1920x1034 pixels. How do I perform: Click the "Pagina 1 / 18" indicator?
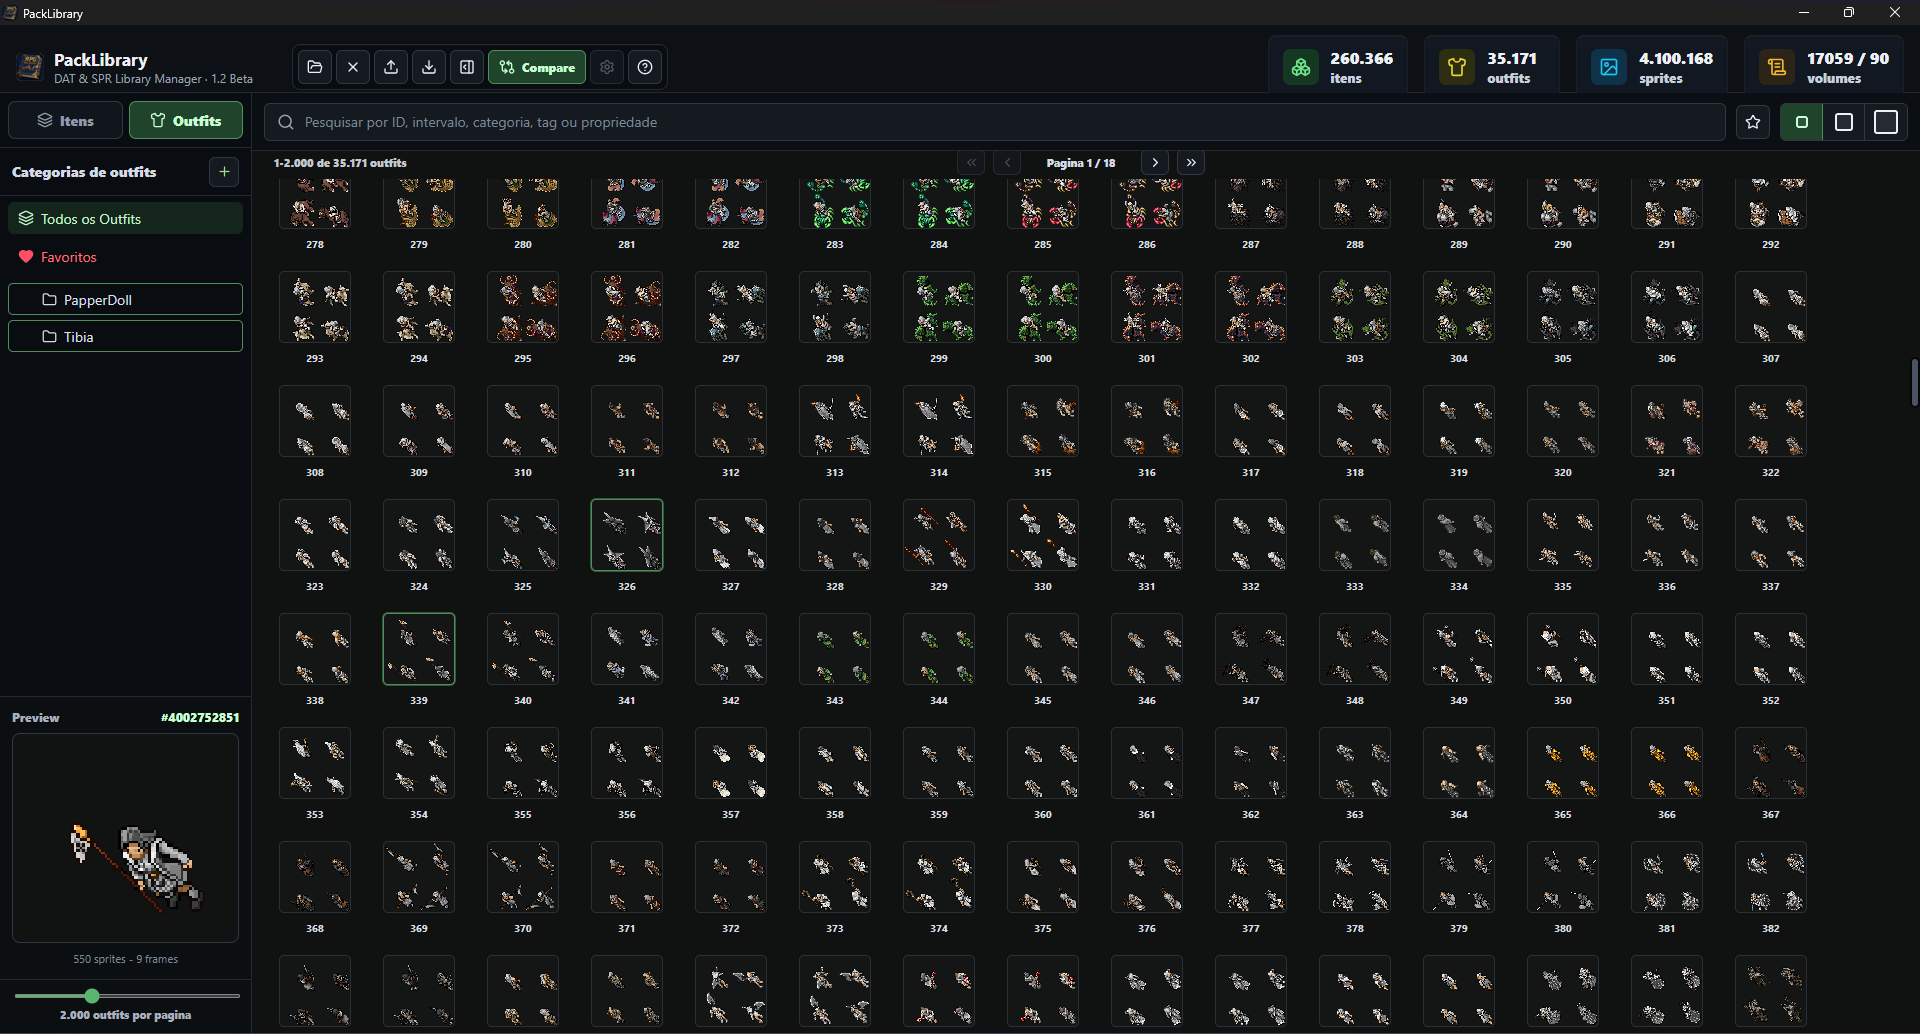tap(1081, 163)
